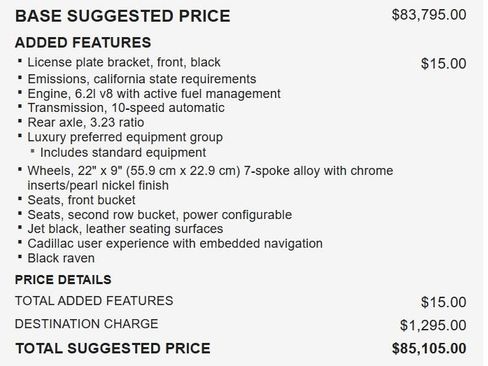Select the Total Added Features row
Screen dimensions: 488x366
tap(241, 301)
